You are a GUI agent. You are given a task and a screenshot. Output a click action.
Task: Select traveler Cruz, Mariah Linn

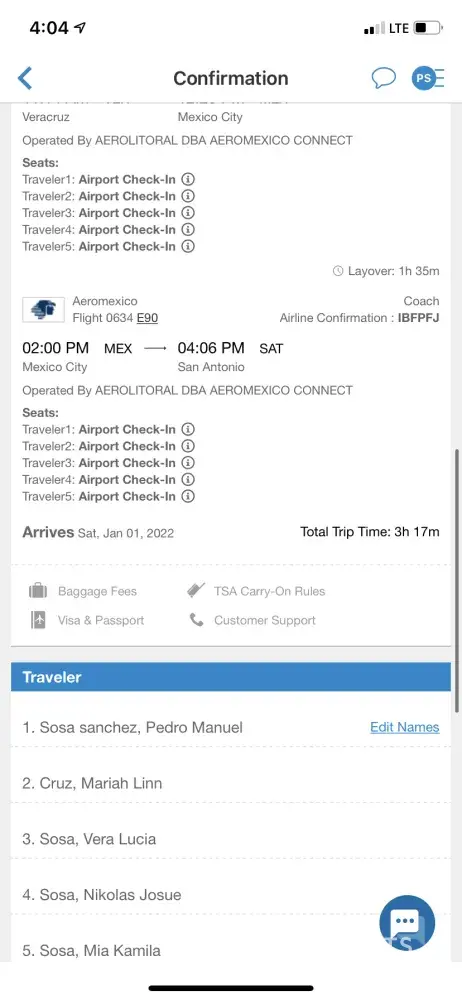click(231, 783)
